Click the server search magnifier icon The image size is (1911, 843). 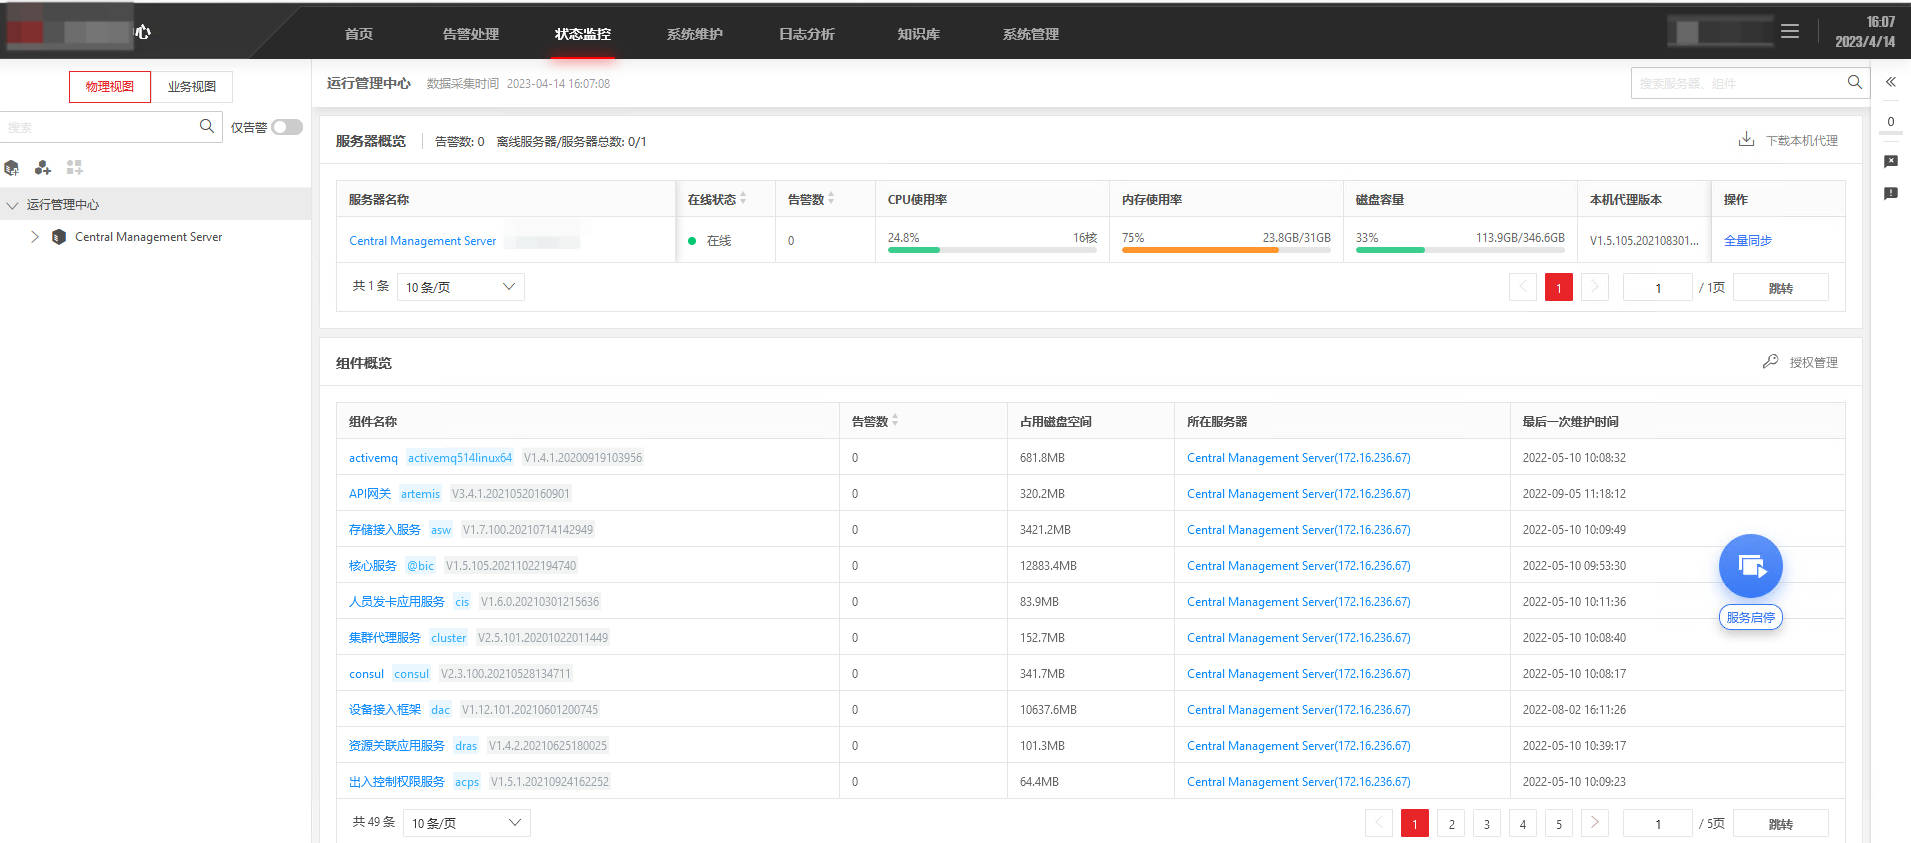pos(1855,82)
